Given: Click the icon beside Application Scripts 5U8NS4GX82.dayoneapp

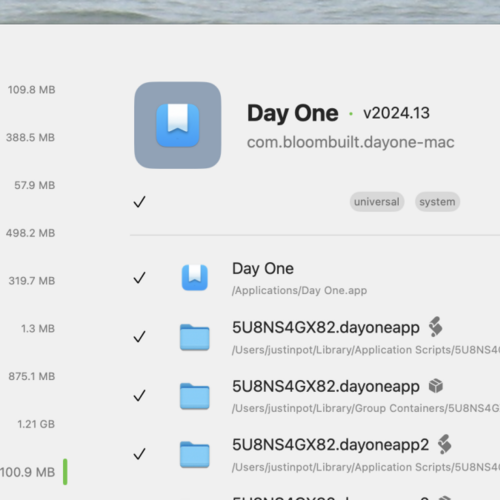Looking at the screenshot, I should coord(436,327).
